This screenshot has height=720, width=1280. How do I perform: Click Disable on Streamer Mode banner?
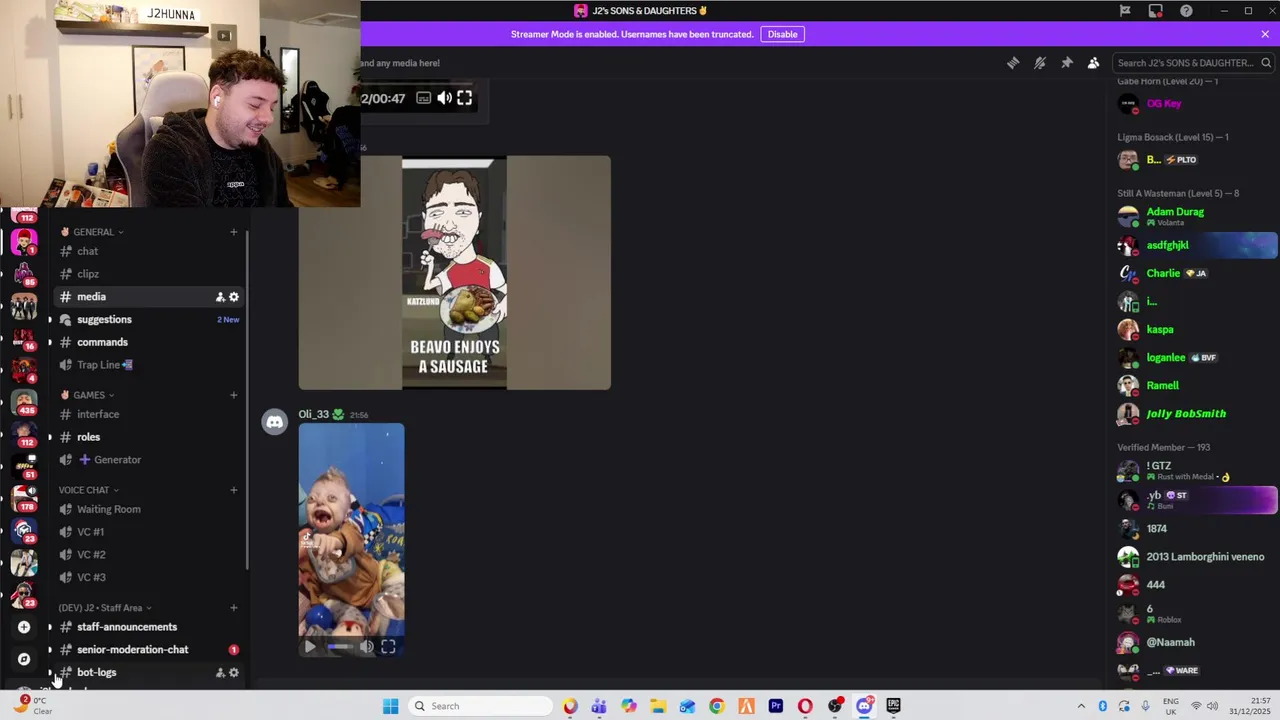tap(782, 34)
